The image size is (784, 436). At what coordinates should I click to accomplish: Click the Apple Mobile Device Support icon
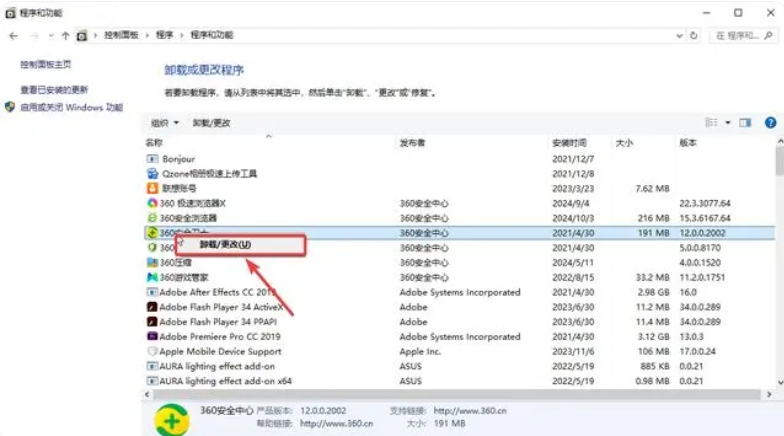tap(152, 352)
